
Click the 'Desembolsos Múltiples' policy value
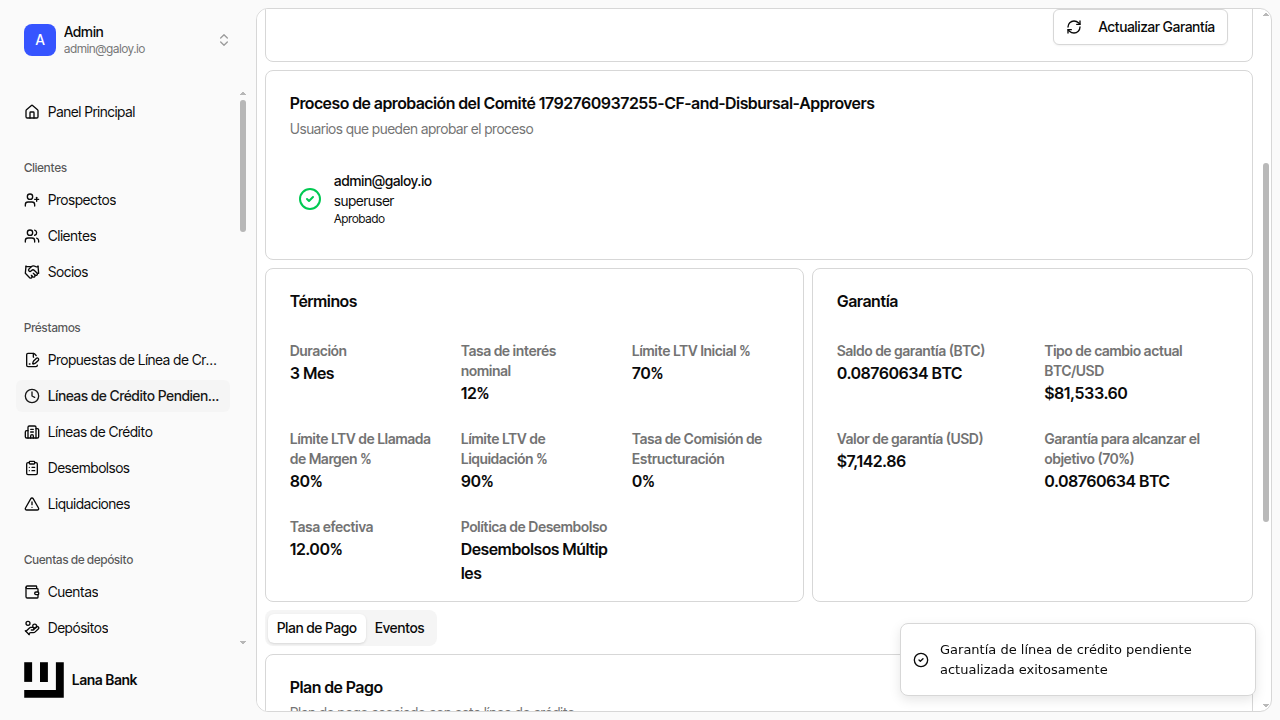click(x=534, y=561)
